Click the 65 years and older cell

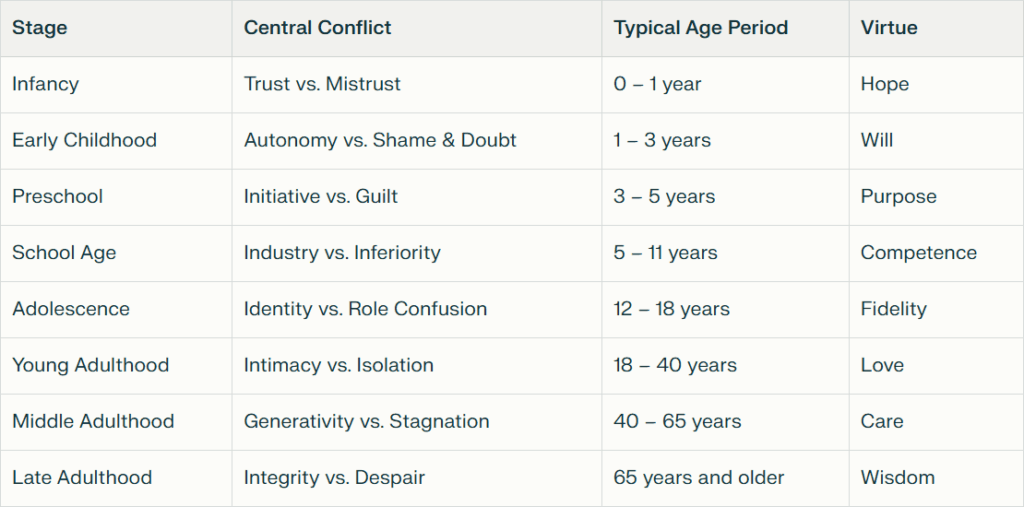(700, 478)
